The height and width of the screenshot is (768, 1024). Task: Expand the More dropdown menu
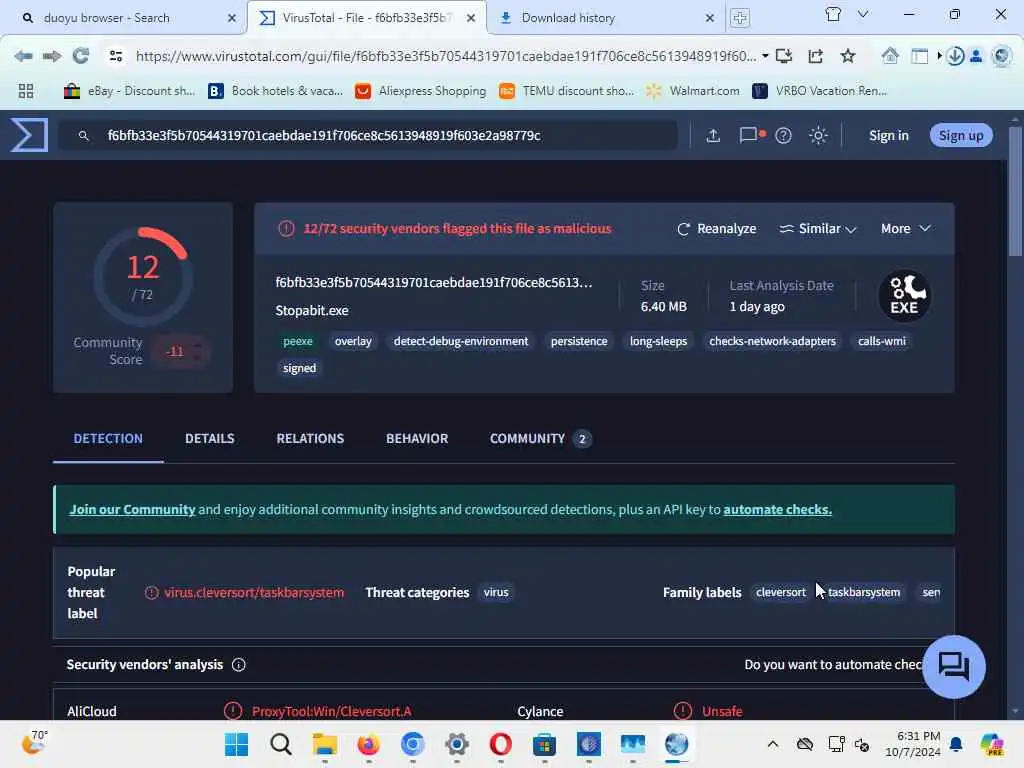906,229
